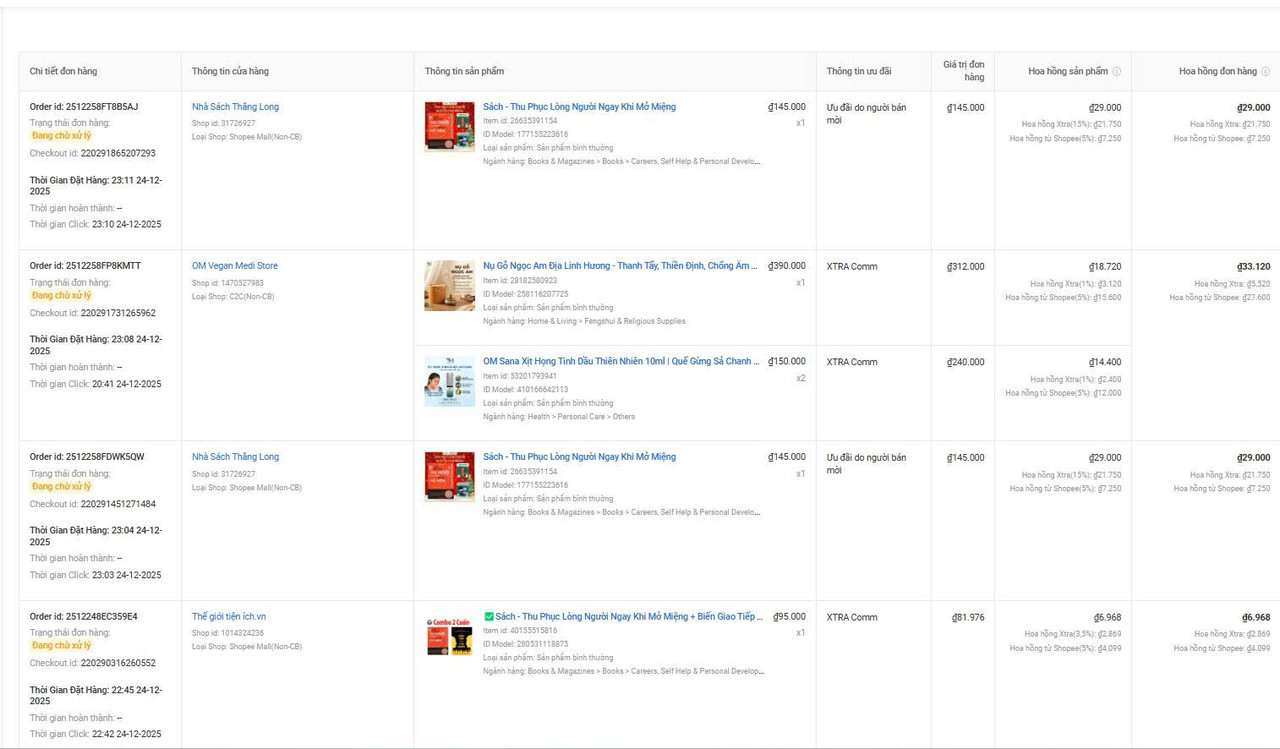
Task: Click Chi tiết đơn hàng column header
Action: click(63, 72)
